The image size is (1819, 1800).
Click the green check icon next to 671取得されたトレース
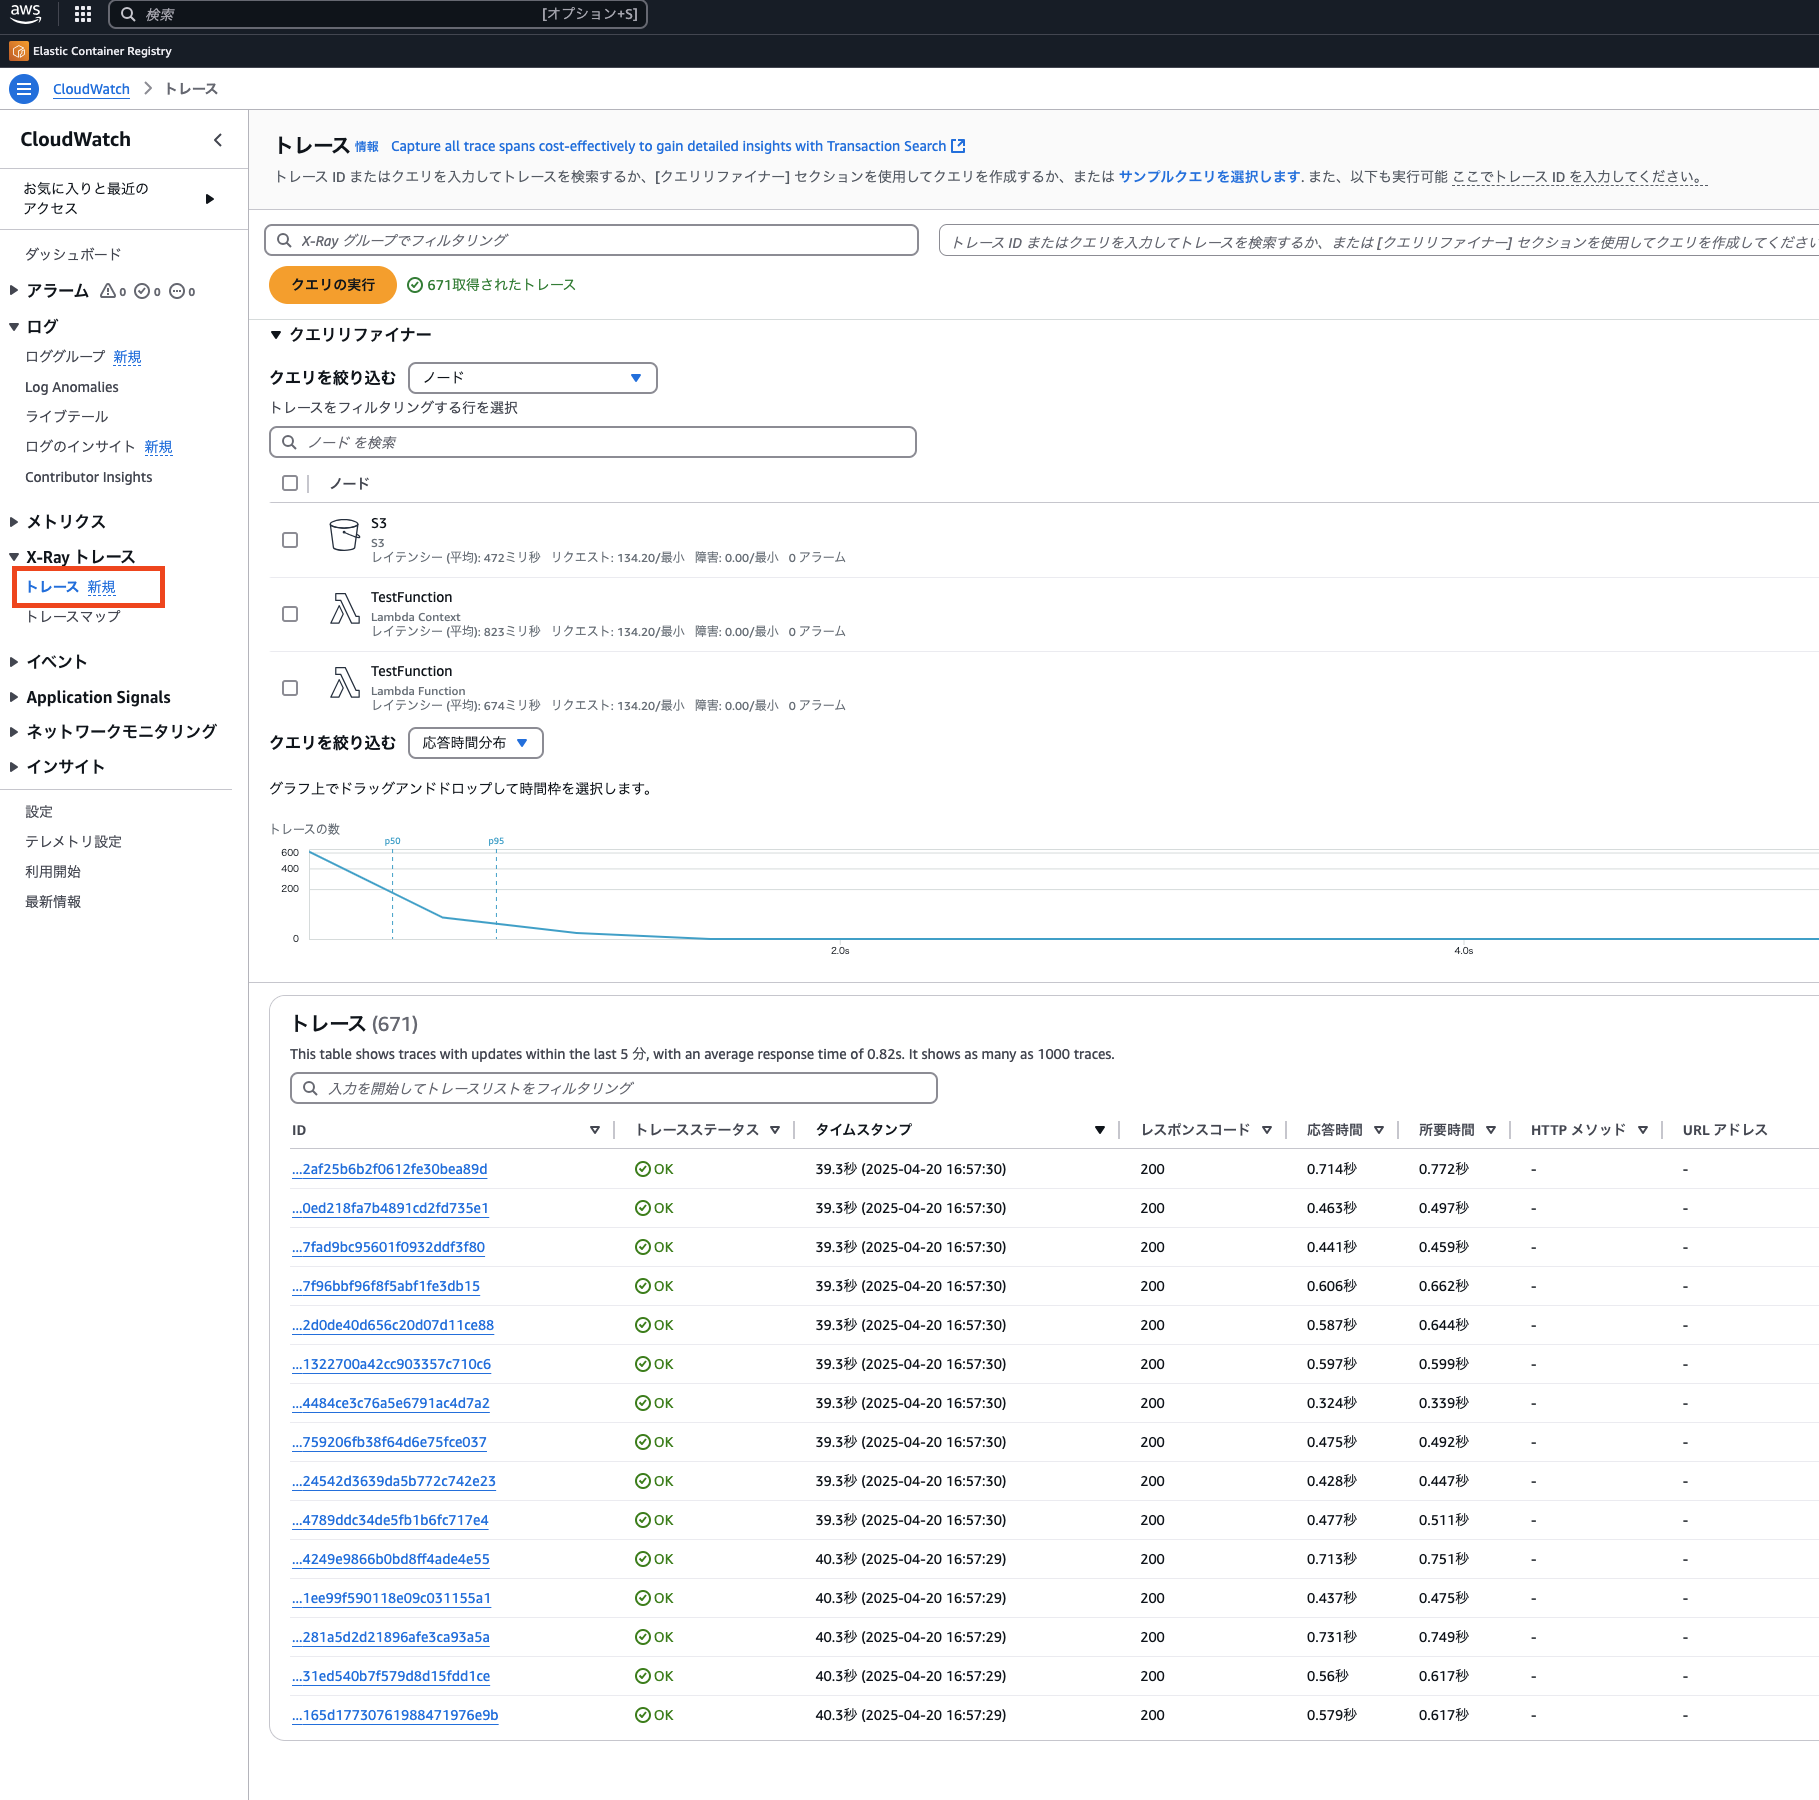415,285
